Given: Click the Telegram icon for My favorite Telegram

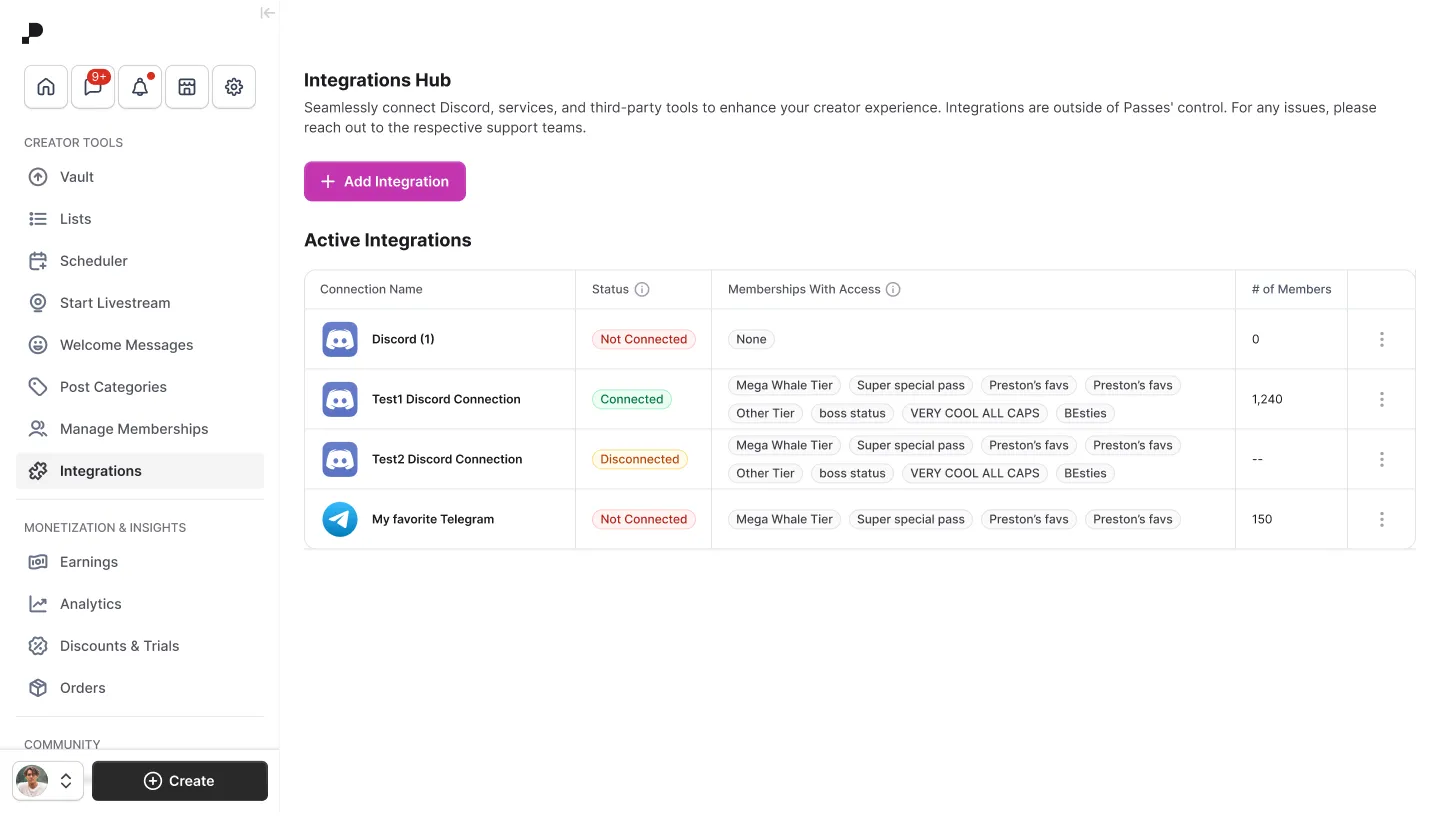Looking at the screenshot, I should pos(339,519).
